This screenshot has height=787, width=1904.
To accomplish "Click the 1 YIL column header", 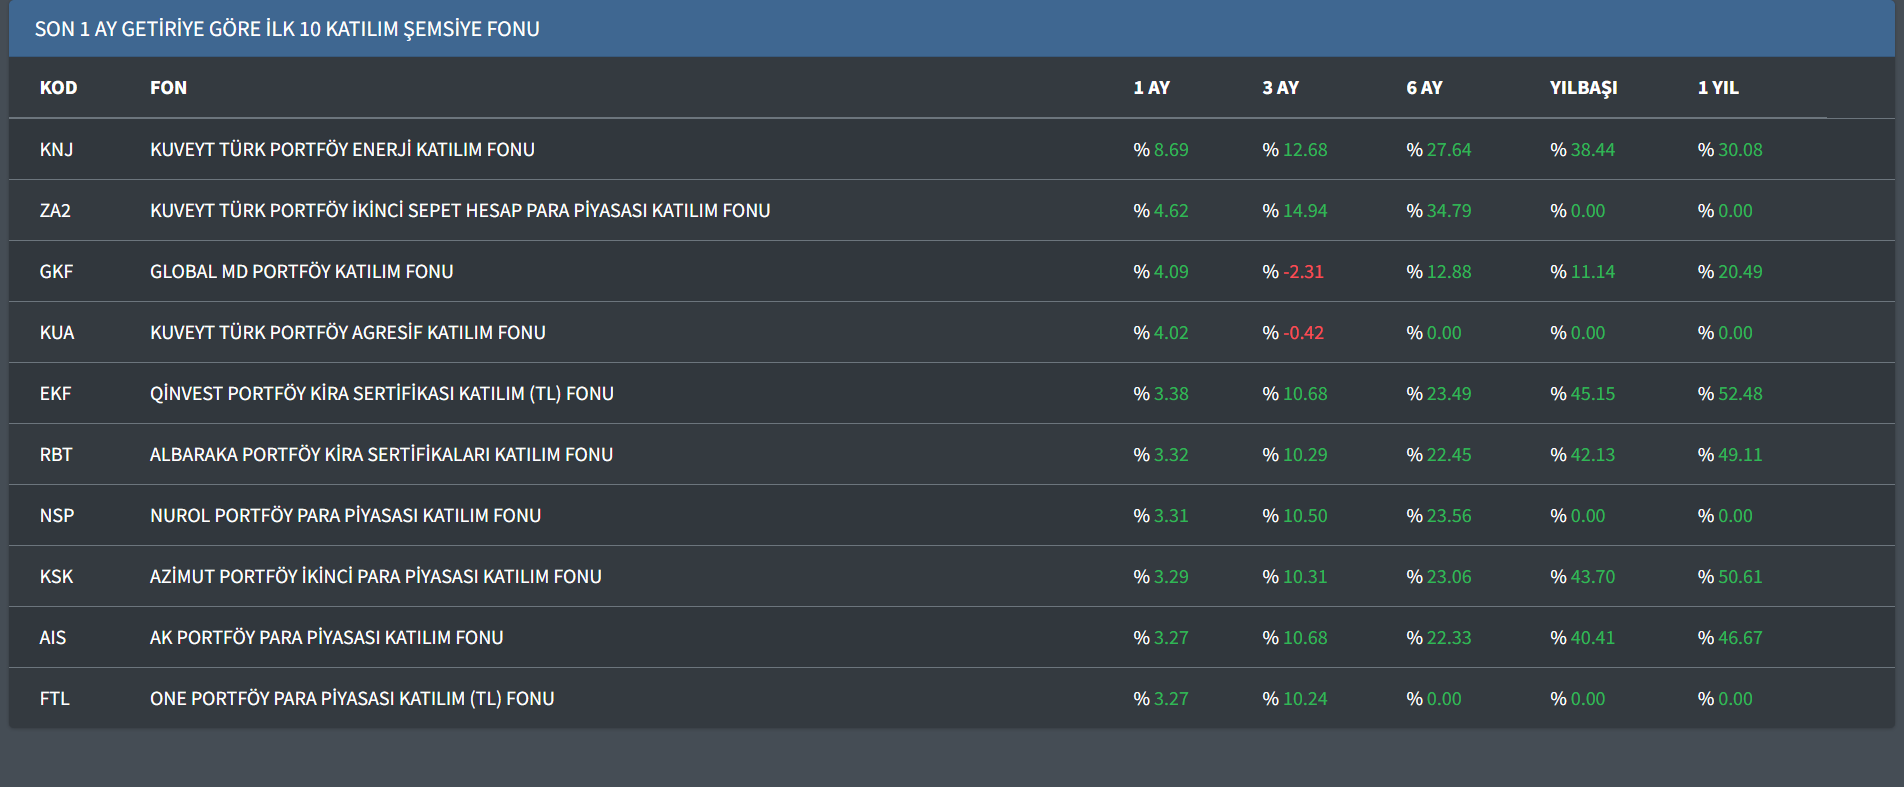I will (x=1717, y=88).
